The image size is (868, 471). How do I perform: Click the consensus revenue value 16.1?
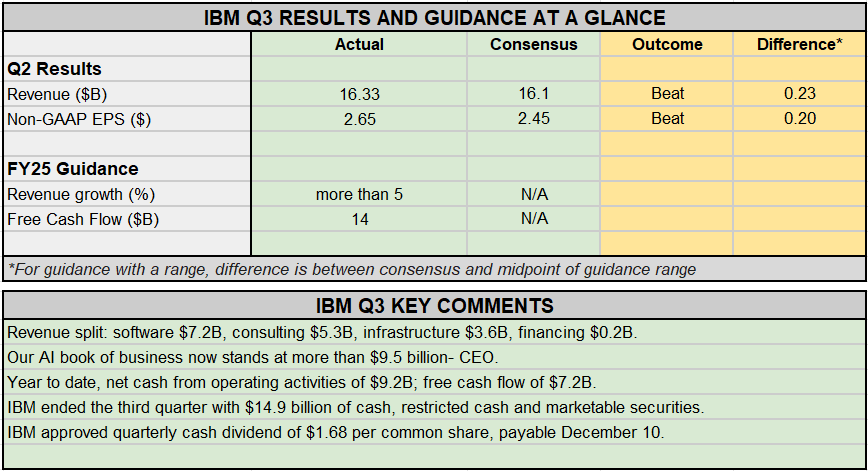pyautogui.click(x=534, y=94)
